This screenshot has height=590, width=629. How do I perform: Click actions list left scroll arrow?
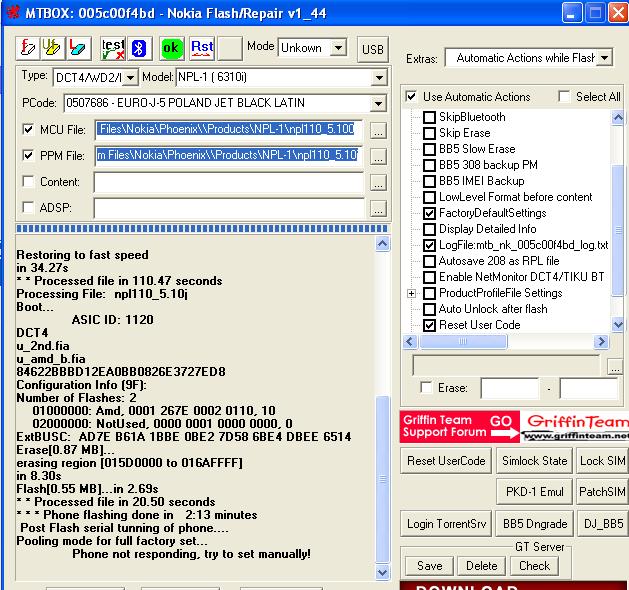(410, 342)
